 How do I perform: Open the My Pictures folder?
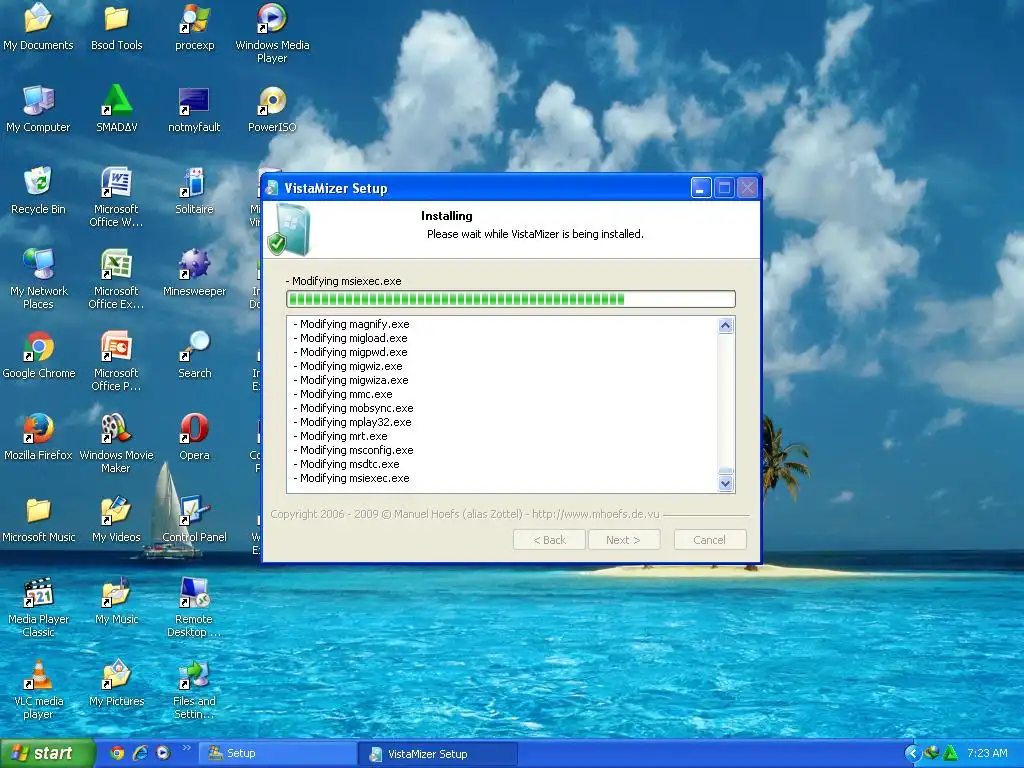(x=116, y=684)
